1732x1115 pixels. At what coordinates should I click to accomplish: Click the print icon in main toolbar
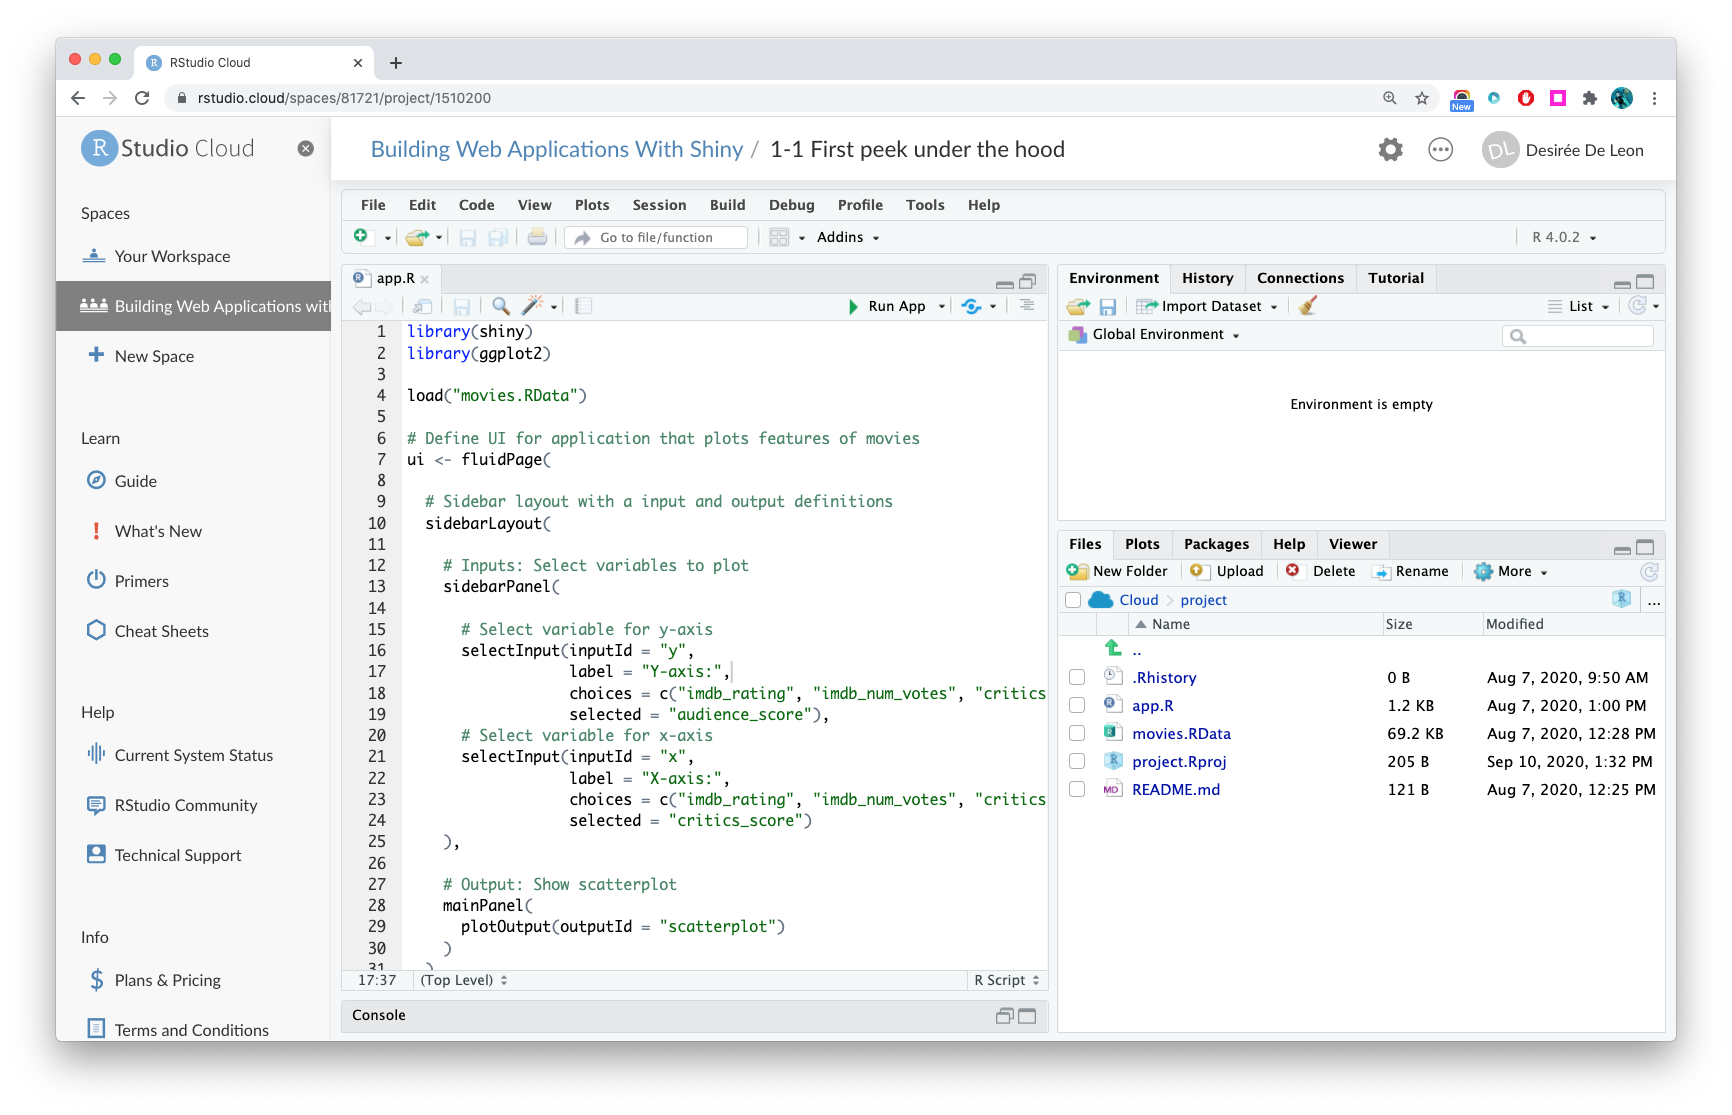coord(537,237)
